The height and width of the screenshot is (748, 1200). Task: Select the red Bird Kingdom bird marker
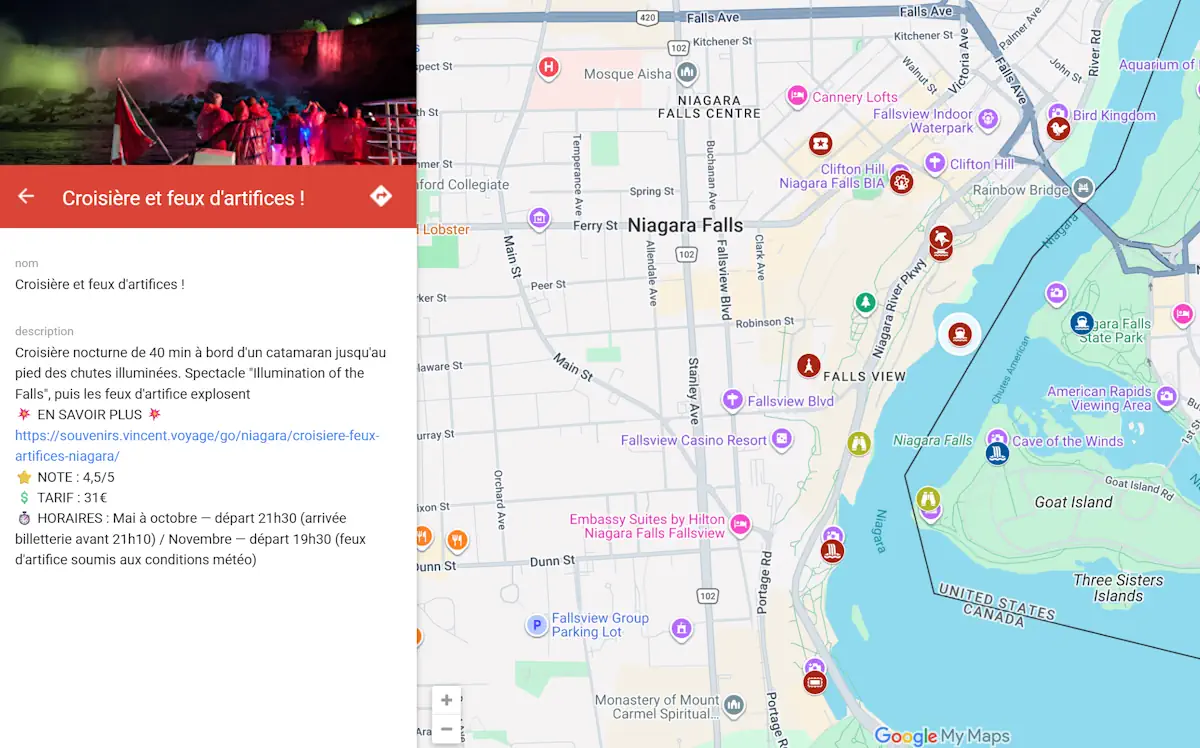[1058, 129]
